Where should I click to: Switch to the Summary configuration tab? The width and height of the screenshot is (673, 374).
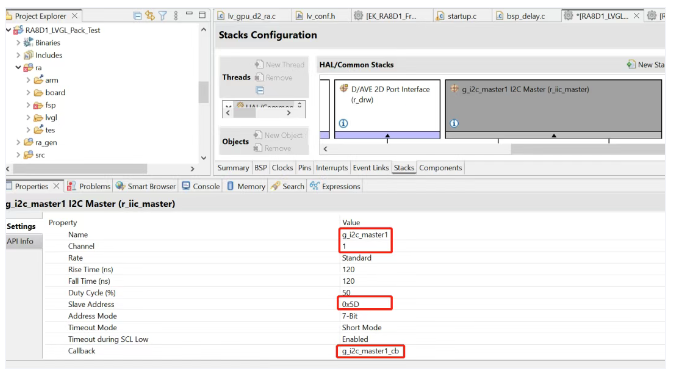[x=233, y=167]
